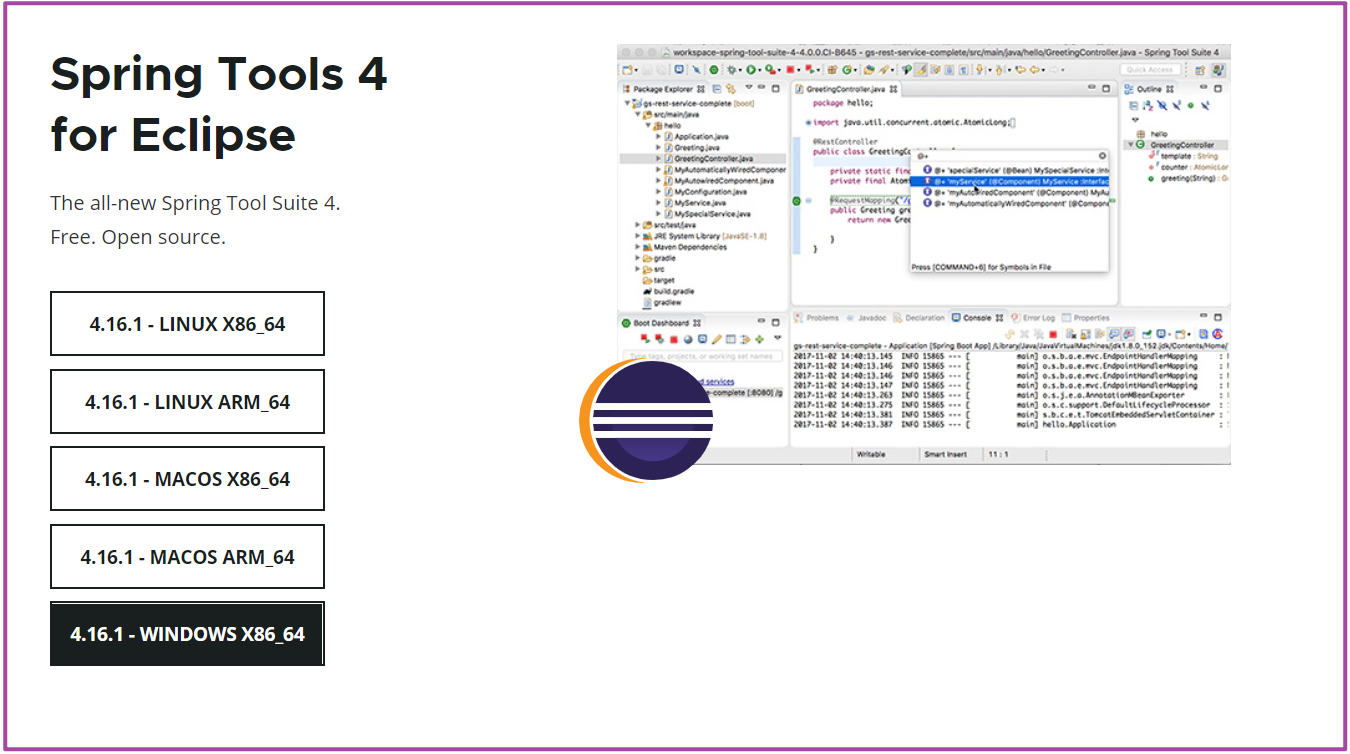
Task: Click the green Run button in toolbar
Action: (751, 70)
